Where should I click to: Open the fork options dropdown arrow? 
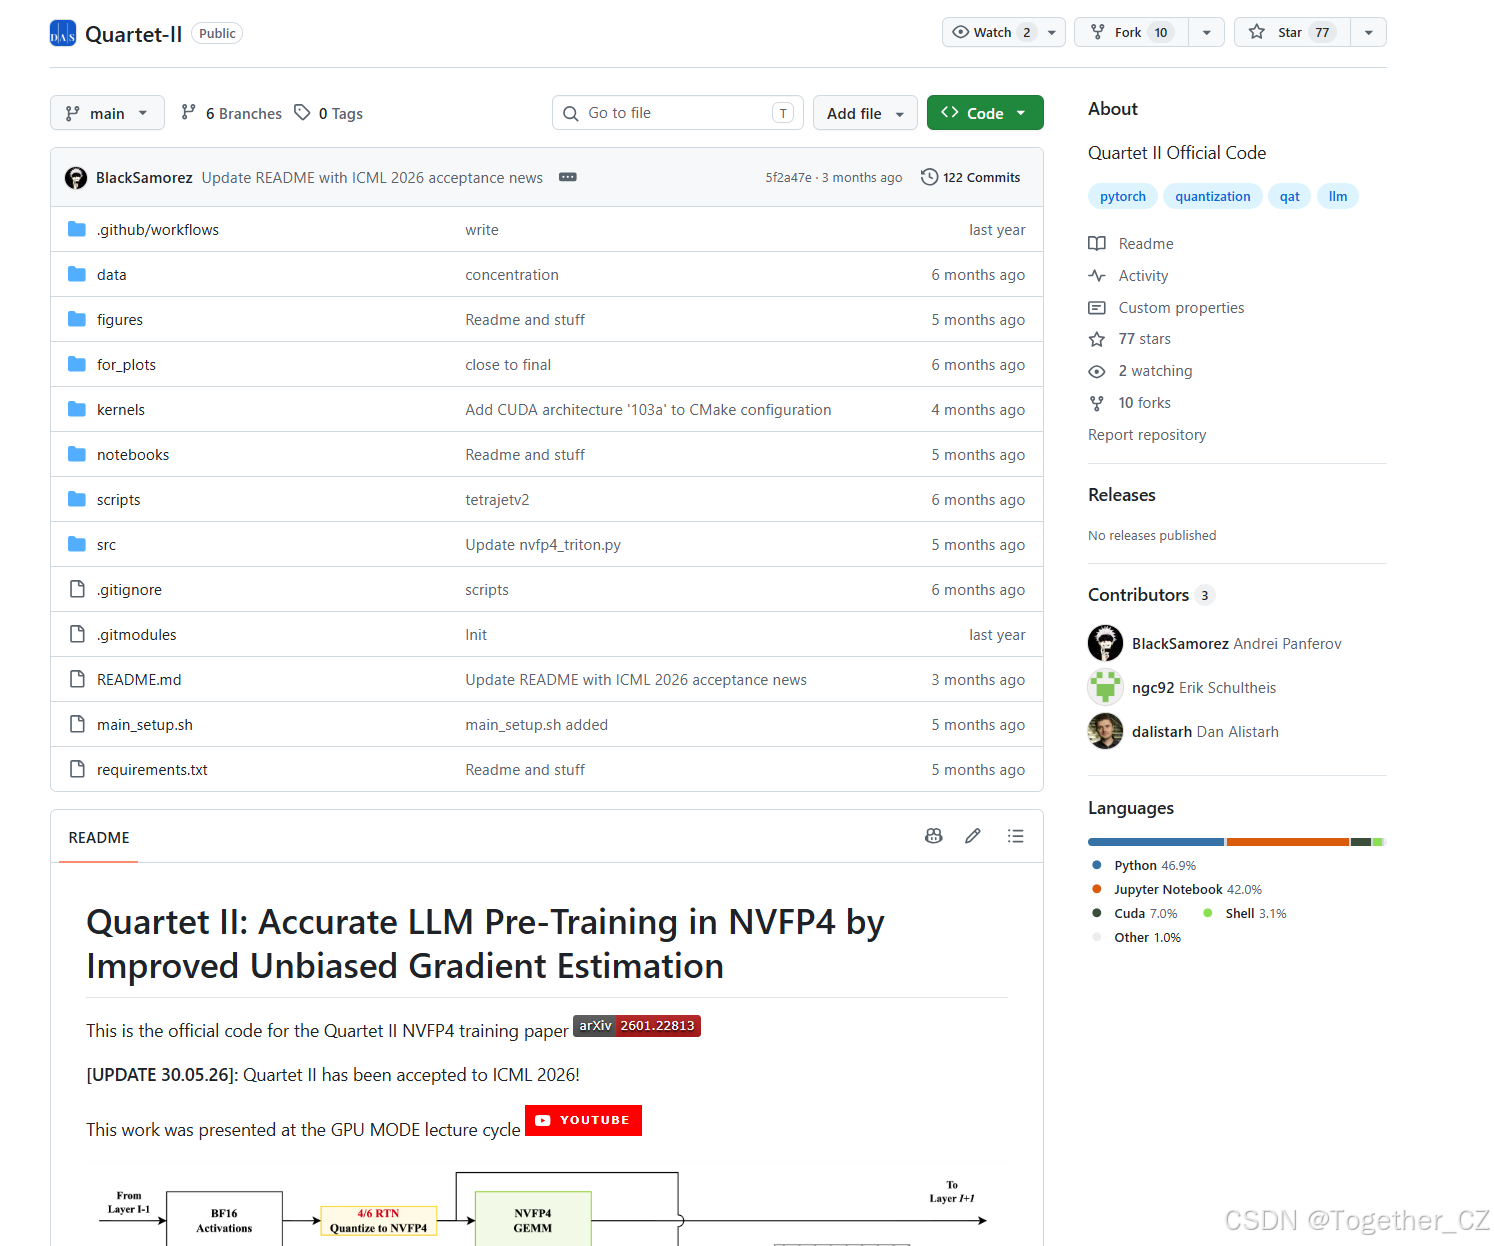pos(1207,32)
